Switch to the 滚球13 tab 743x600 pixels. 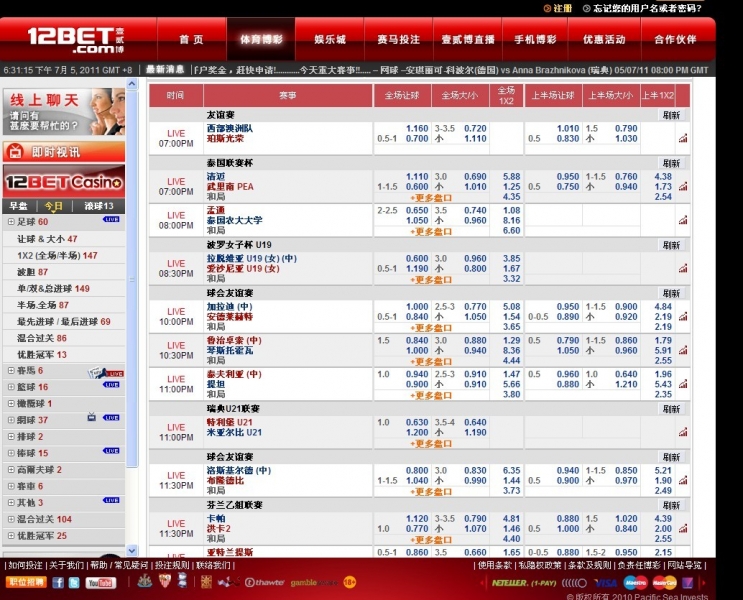point(99,206)
